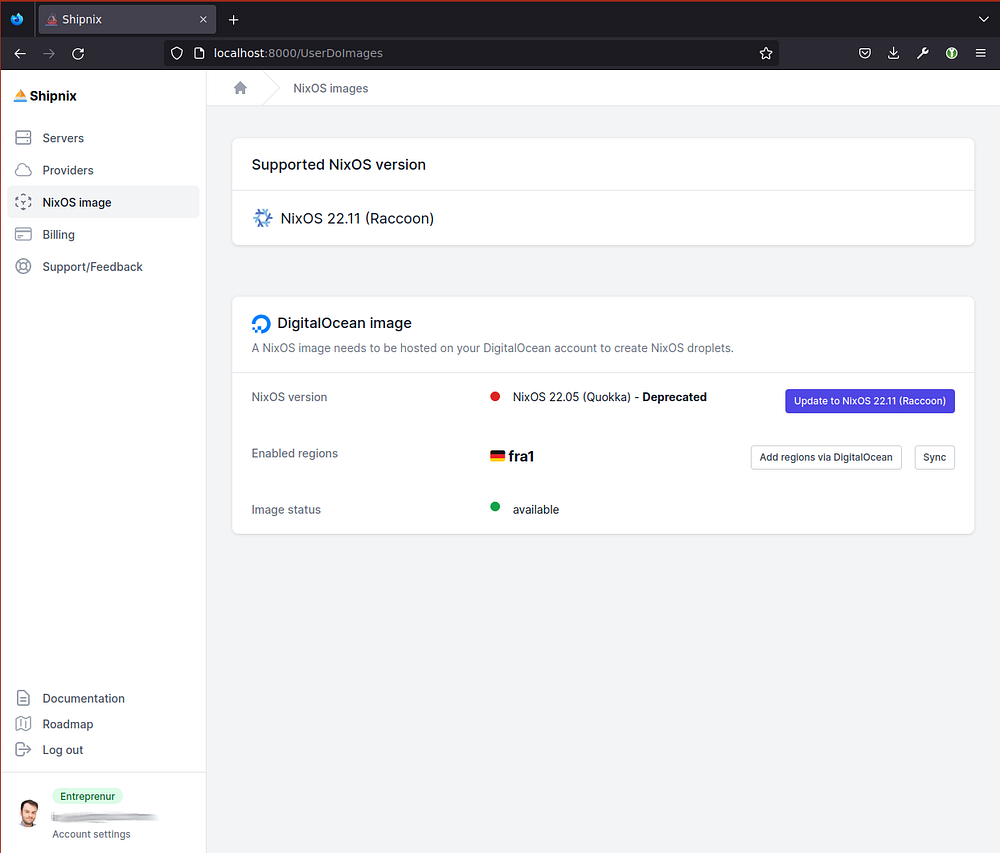Click the DigitalOcean logo icon

[x=261, y=324]
